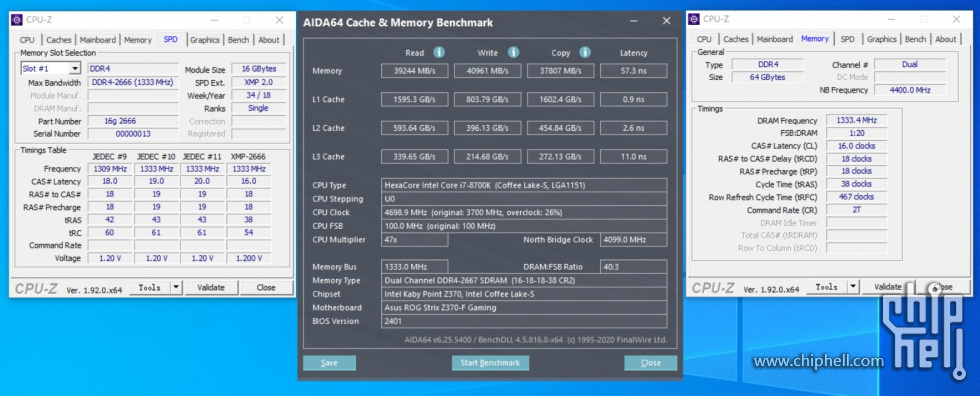Click Memory latency value 57.3 ns

tap(634, 71)
